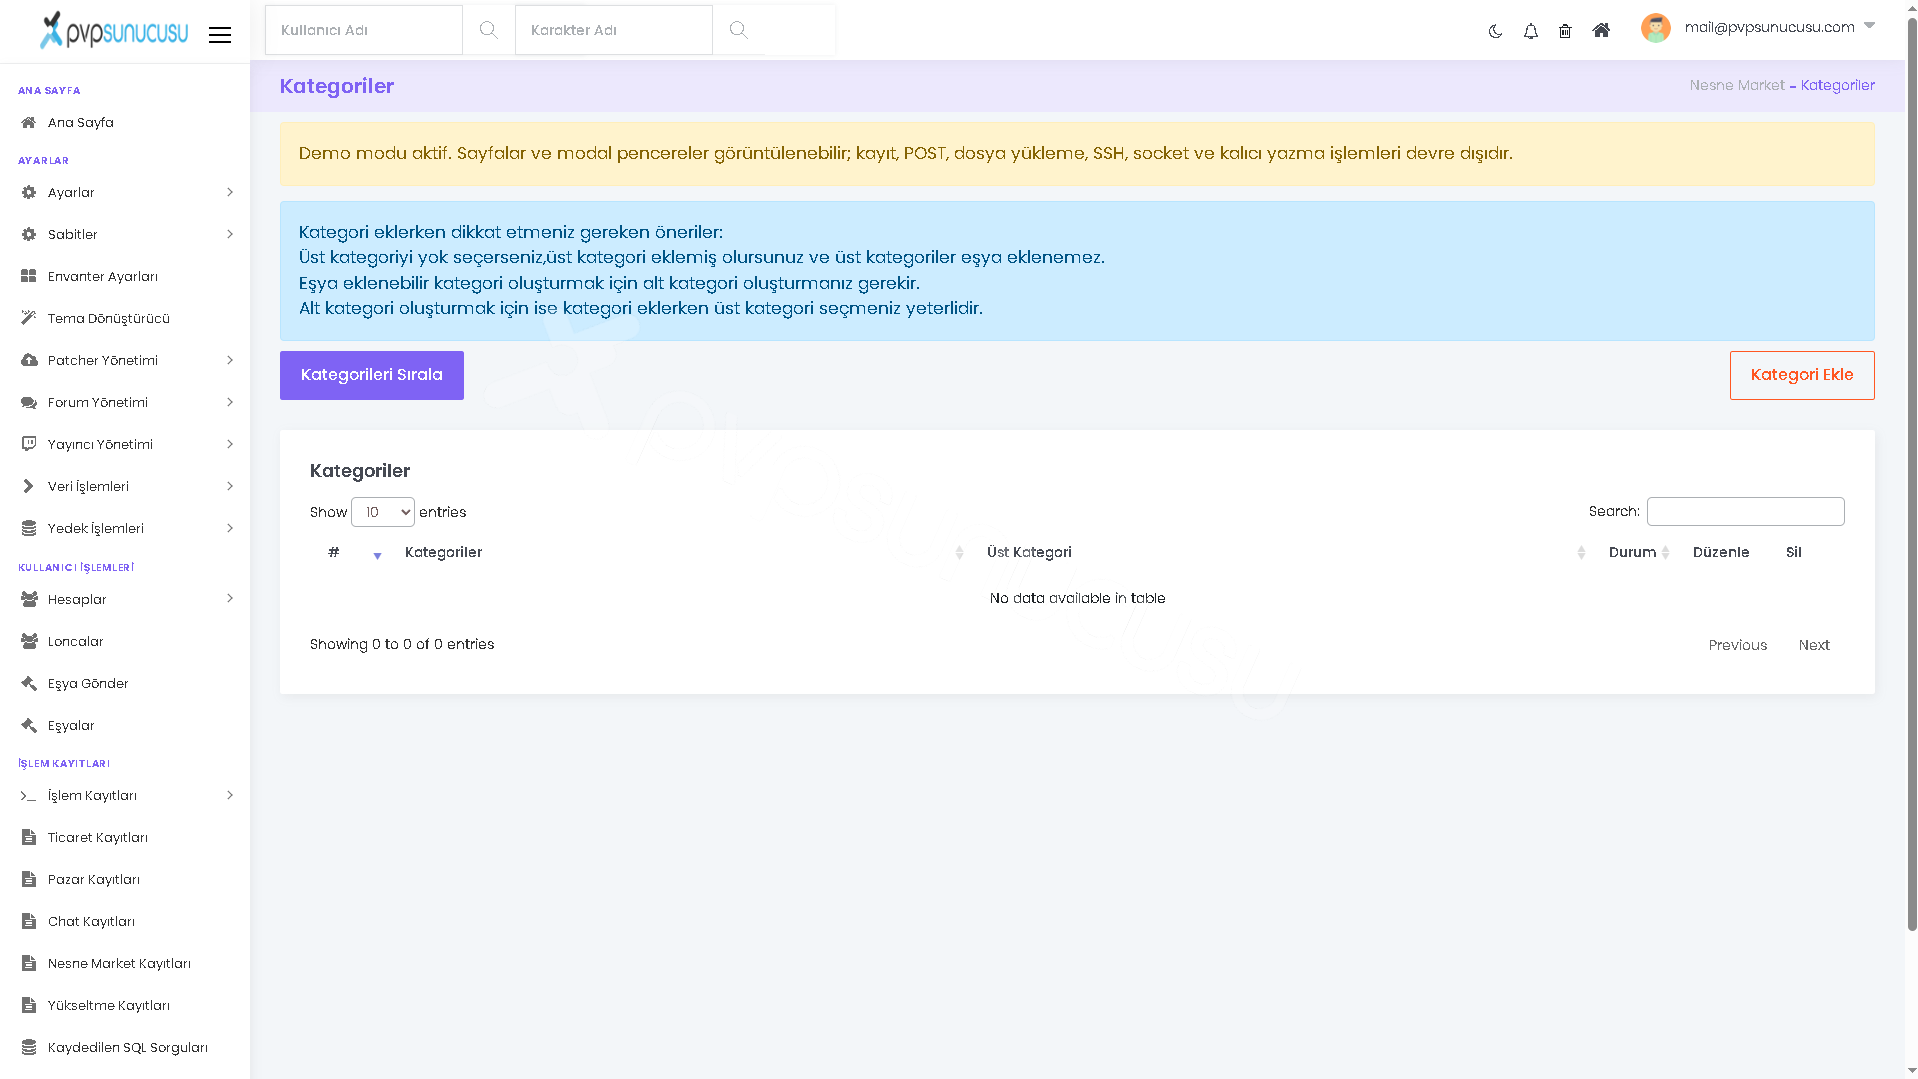This screenshot has height=1079, width=1918.
Task: Toggle dark mode moon icon
Action: click(x=1495, y=31)
